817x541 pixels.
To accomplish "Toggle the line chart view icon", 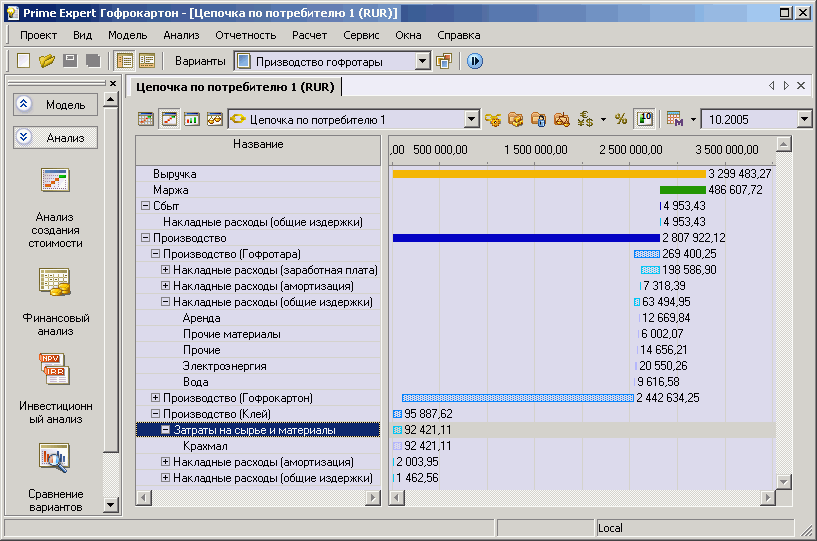I will point(169,119).
